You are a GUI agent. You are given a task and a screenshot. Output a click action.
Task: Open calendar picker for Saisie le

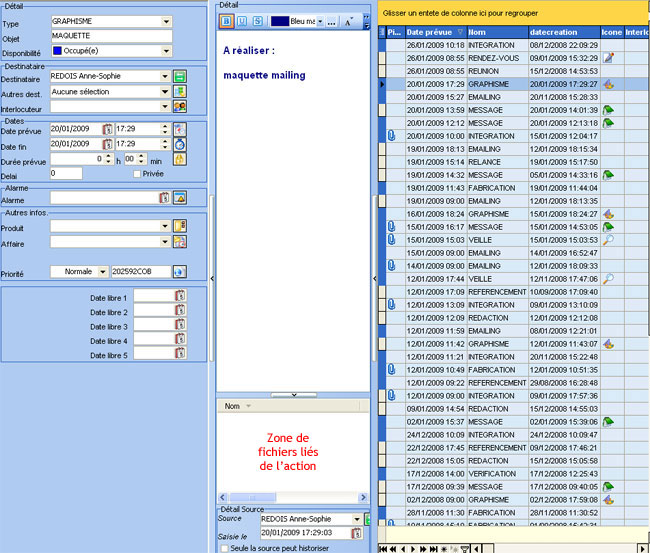pos(357,533)
